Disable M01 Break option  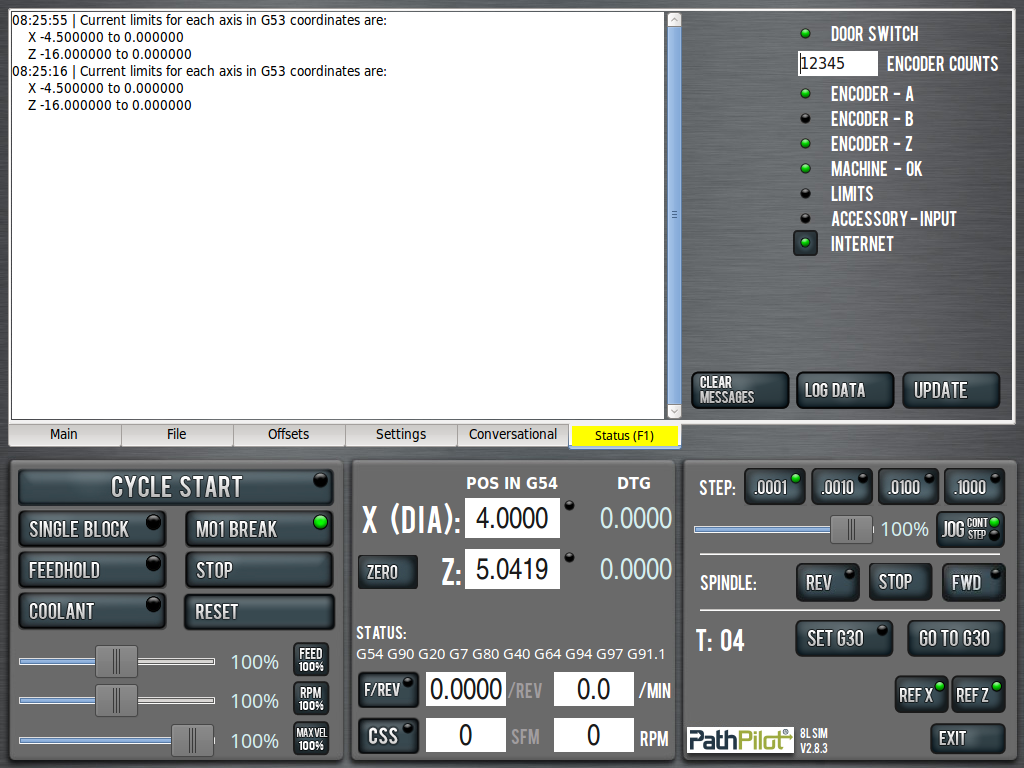[x=258, y=529]
